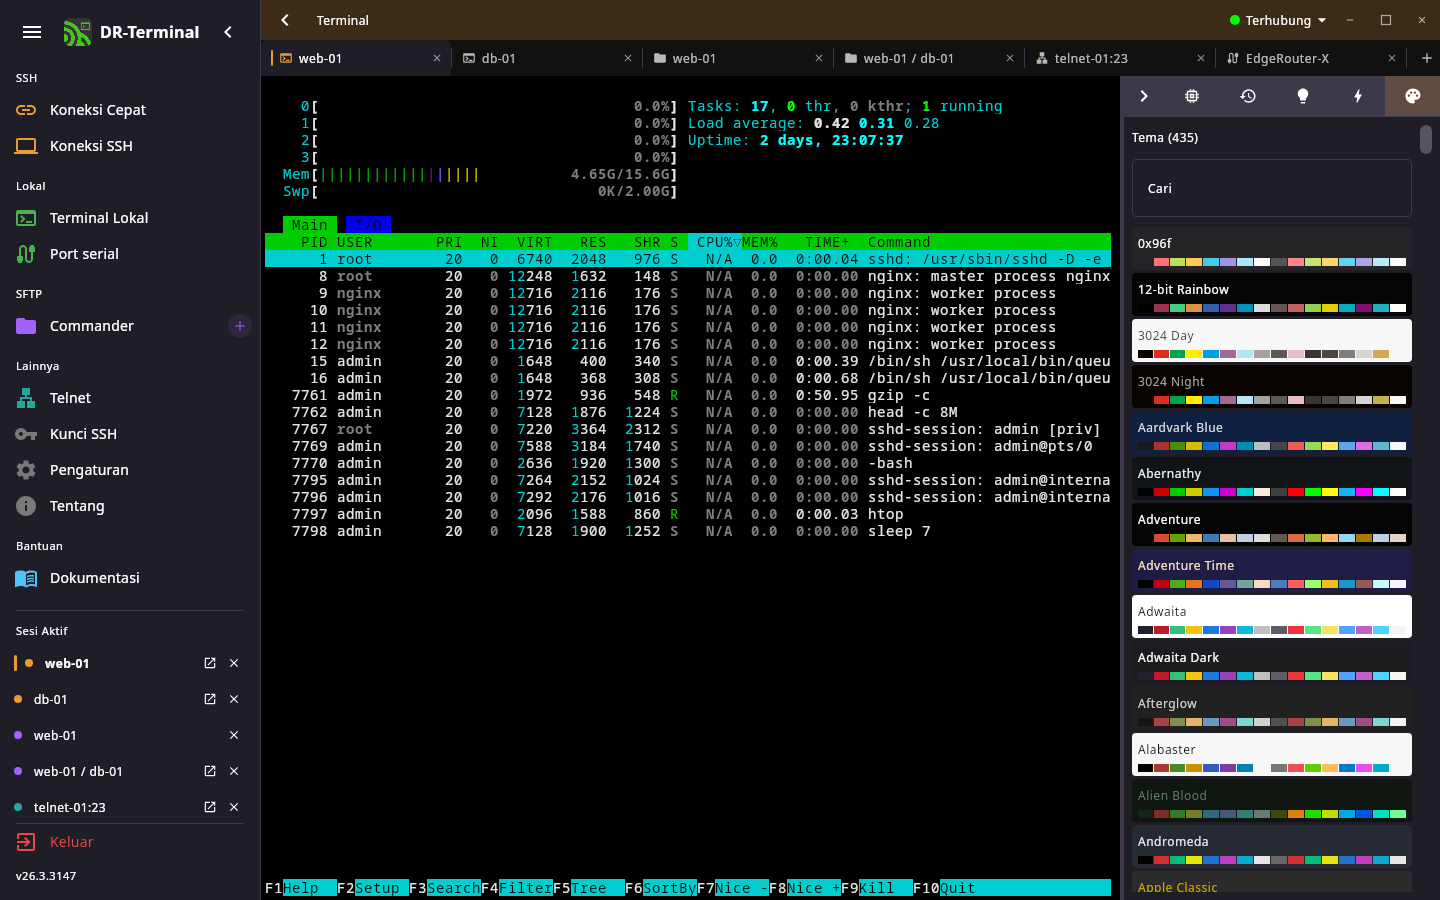
Task: Click the Dokumentasi book icon
Action: (x=26, y=578)
